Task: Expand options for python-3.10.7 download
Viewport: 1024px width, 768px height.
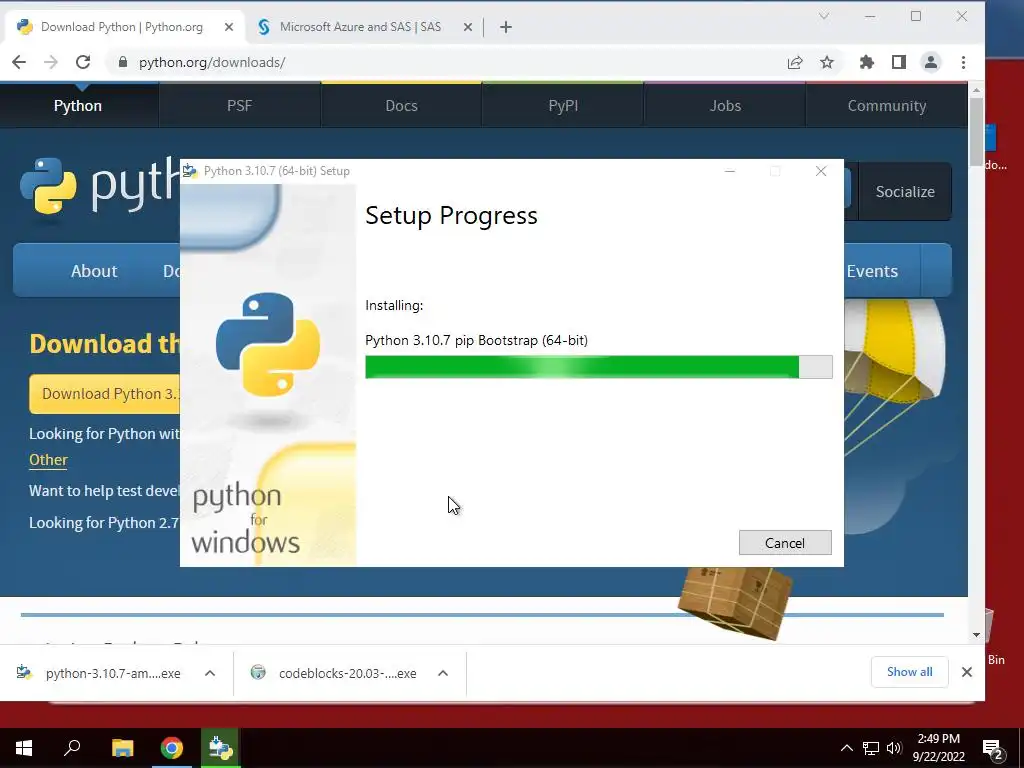Action: pos(210,673)
